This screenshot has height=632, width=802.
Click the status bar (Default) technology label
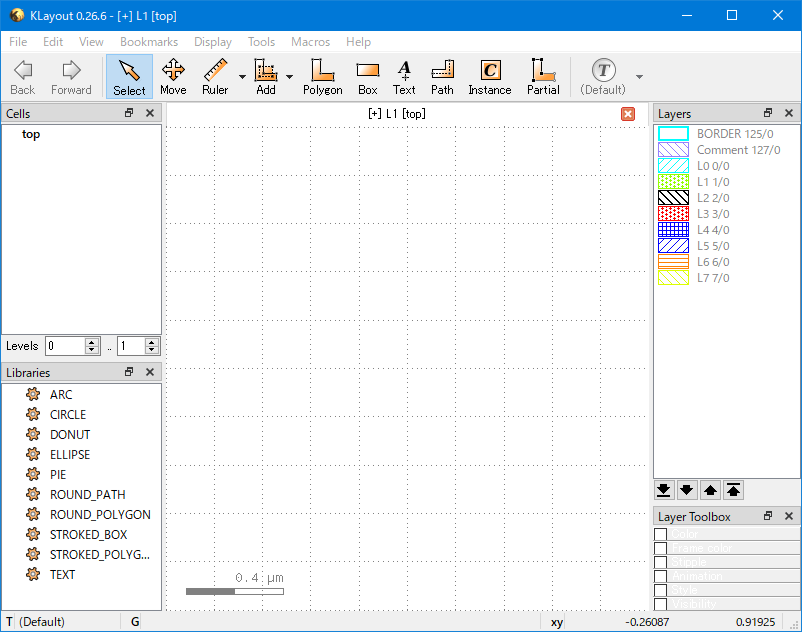coord(42,622)
